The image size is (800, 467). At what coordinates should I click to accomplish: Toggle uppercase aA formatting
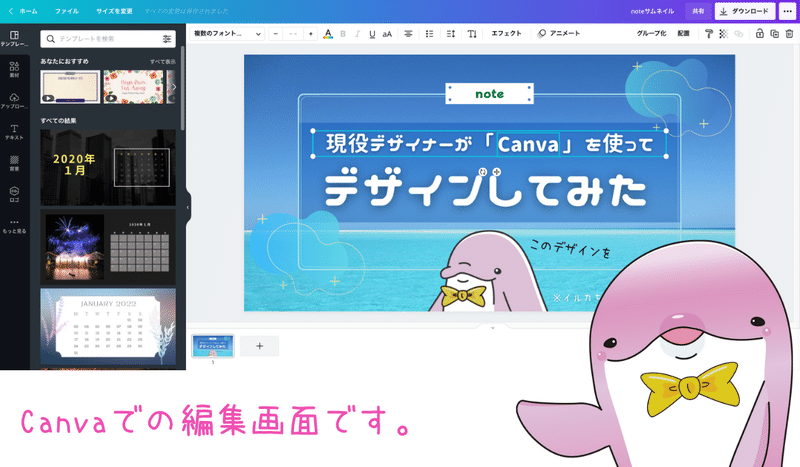[387, 34]
